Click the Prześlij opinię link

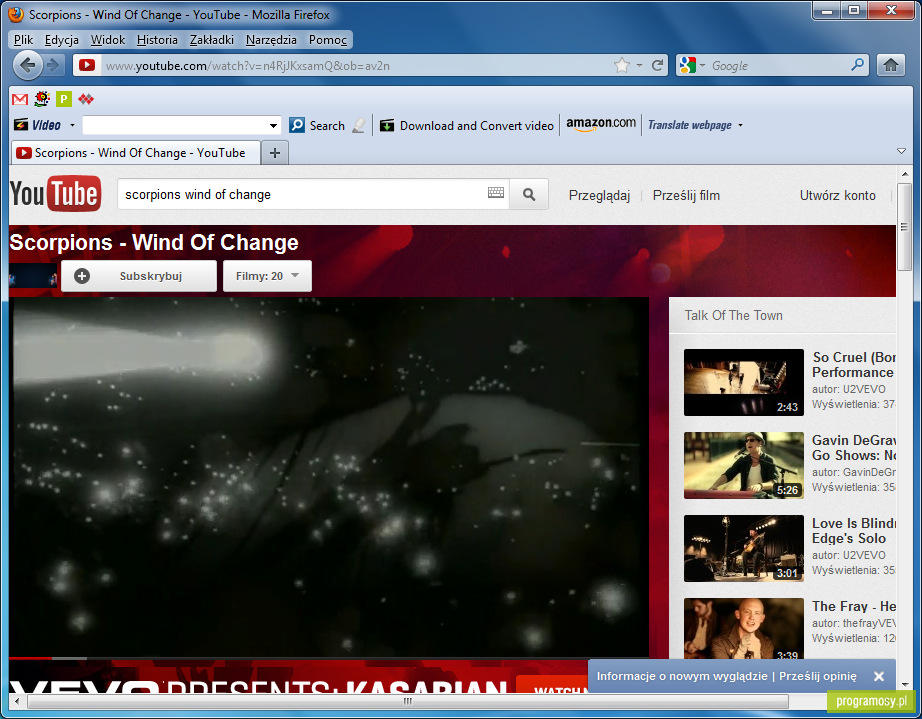(x=817, y=677)
